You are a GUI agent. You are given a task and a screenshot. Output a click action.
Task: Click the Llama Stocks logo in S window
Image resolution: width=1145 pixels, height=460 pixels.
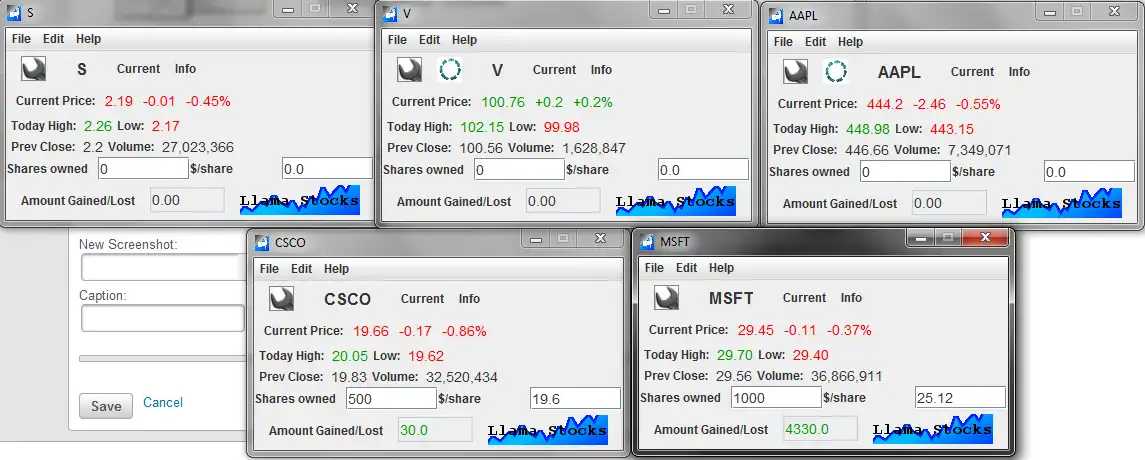pos(300,201)
